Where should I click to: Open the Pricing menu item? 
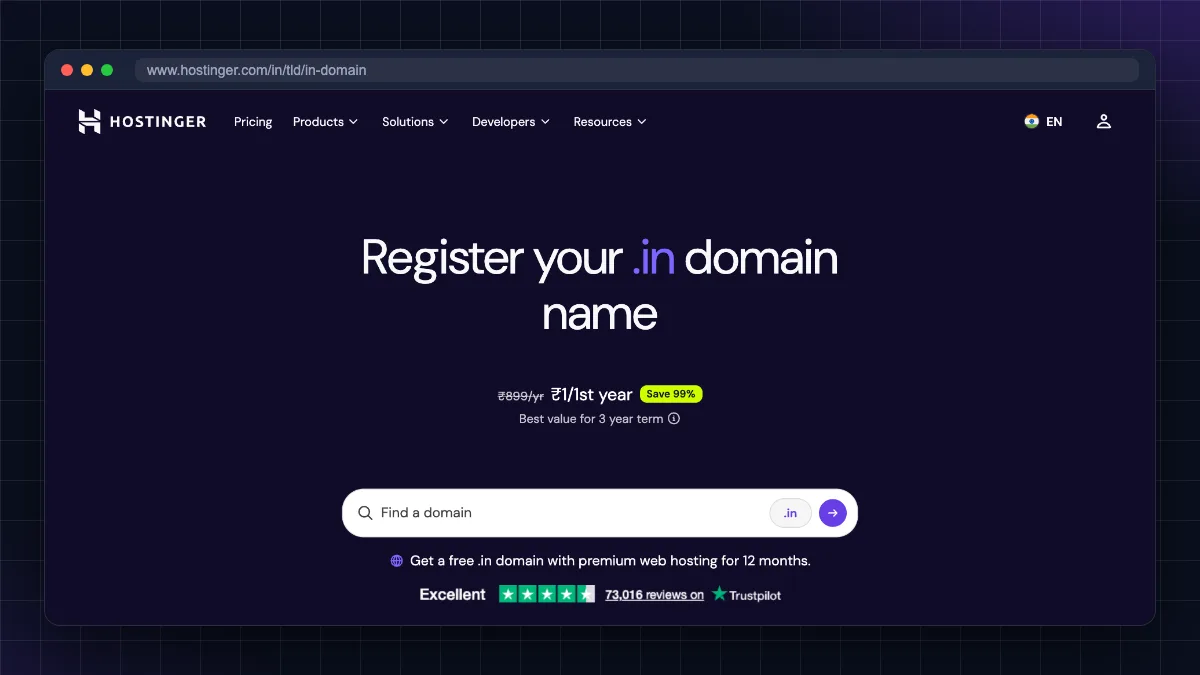(253, 122)
